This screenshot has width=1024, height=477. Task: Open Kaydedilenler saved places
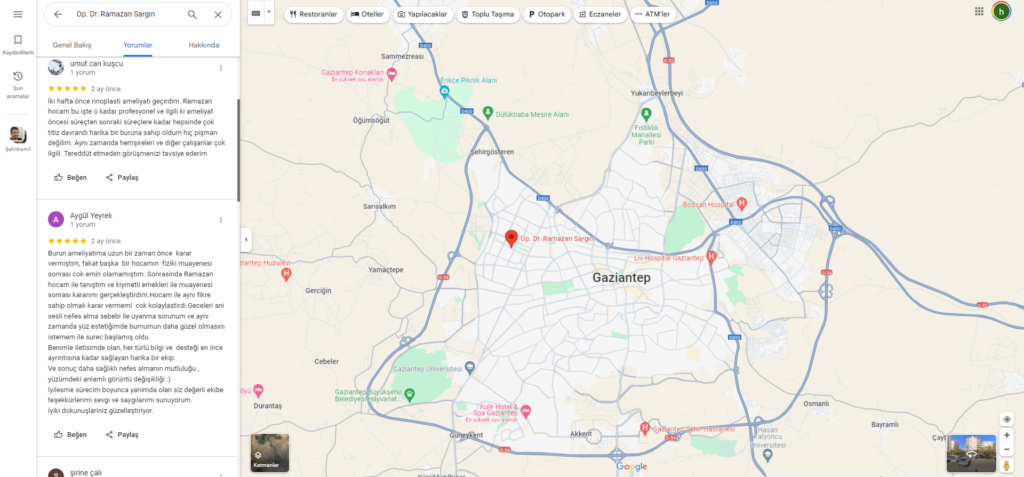coord(18,44)
